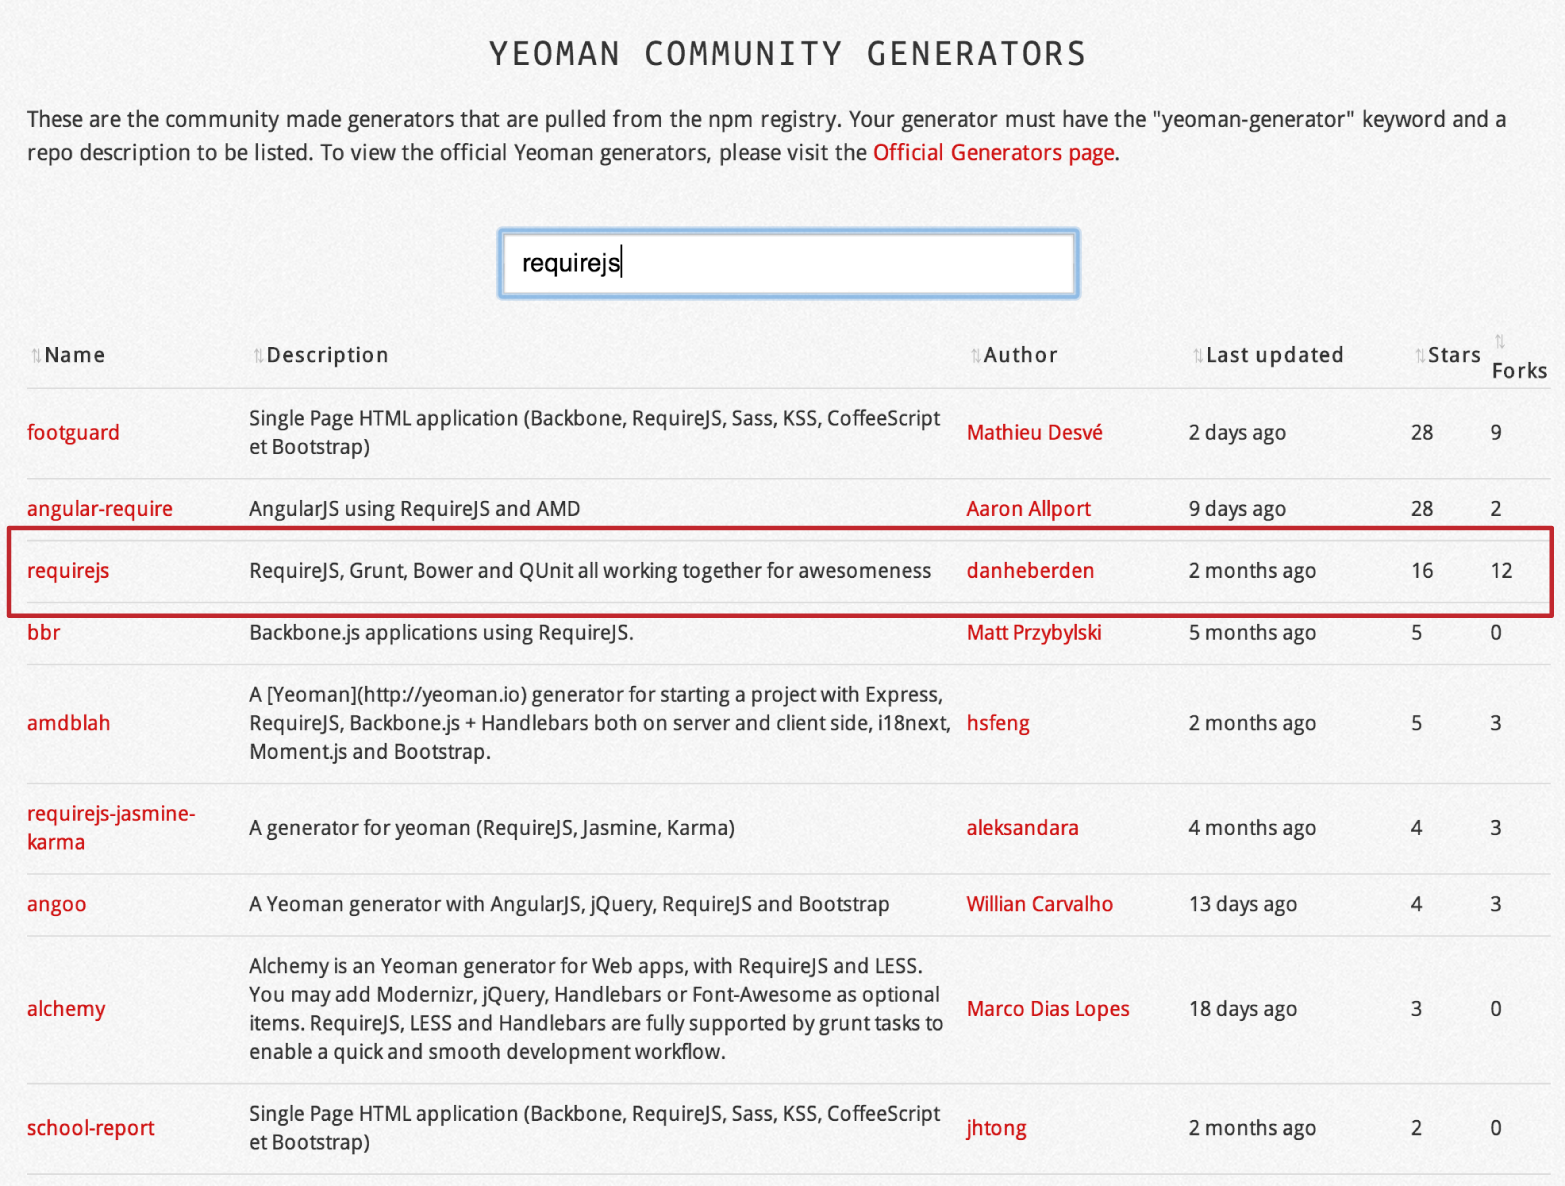The image size is (1565, 1186).
Task: Open the requirejs-jasmine-karma generator link
Action: (110, 828)
